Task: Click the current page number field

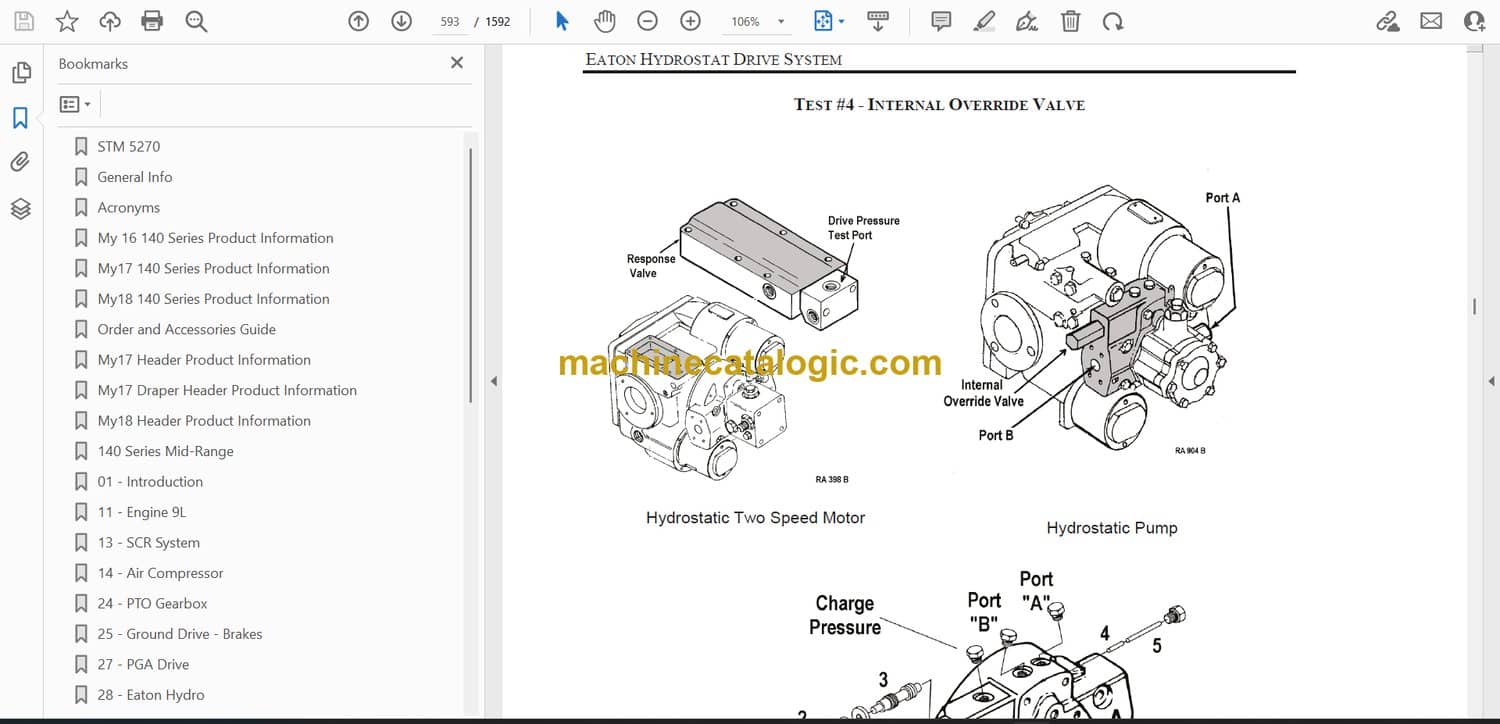Action: click(450, 21)
